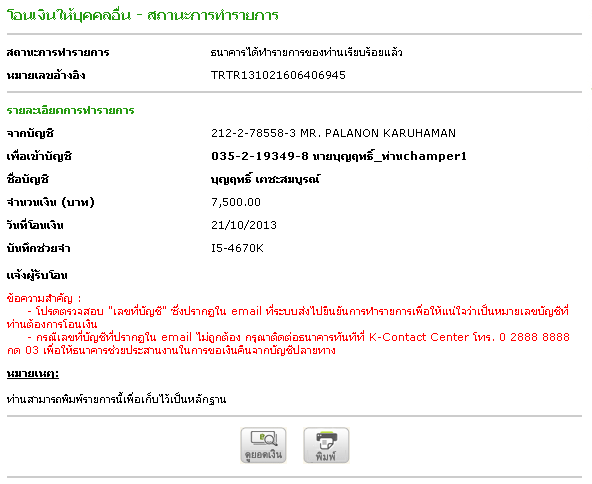
Task: Click the จำนวนเงิน (บาท) label
Action: point(51,202)
